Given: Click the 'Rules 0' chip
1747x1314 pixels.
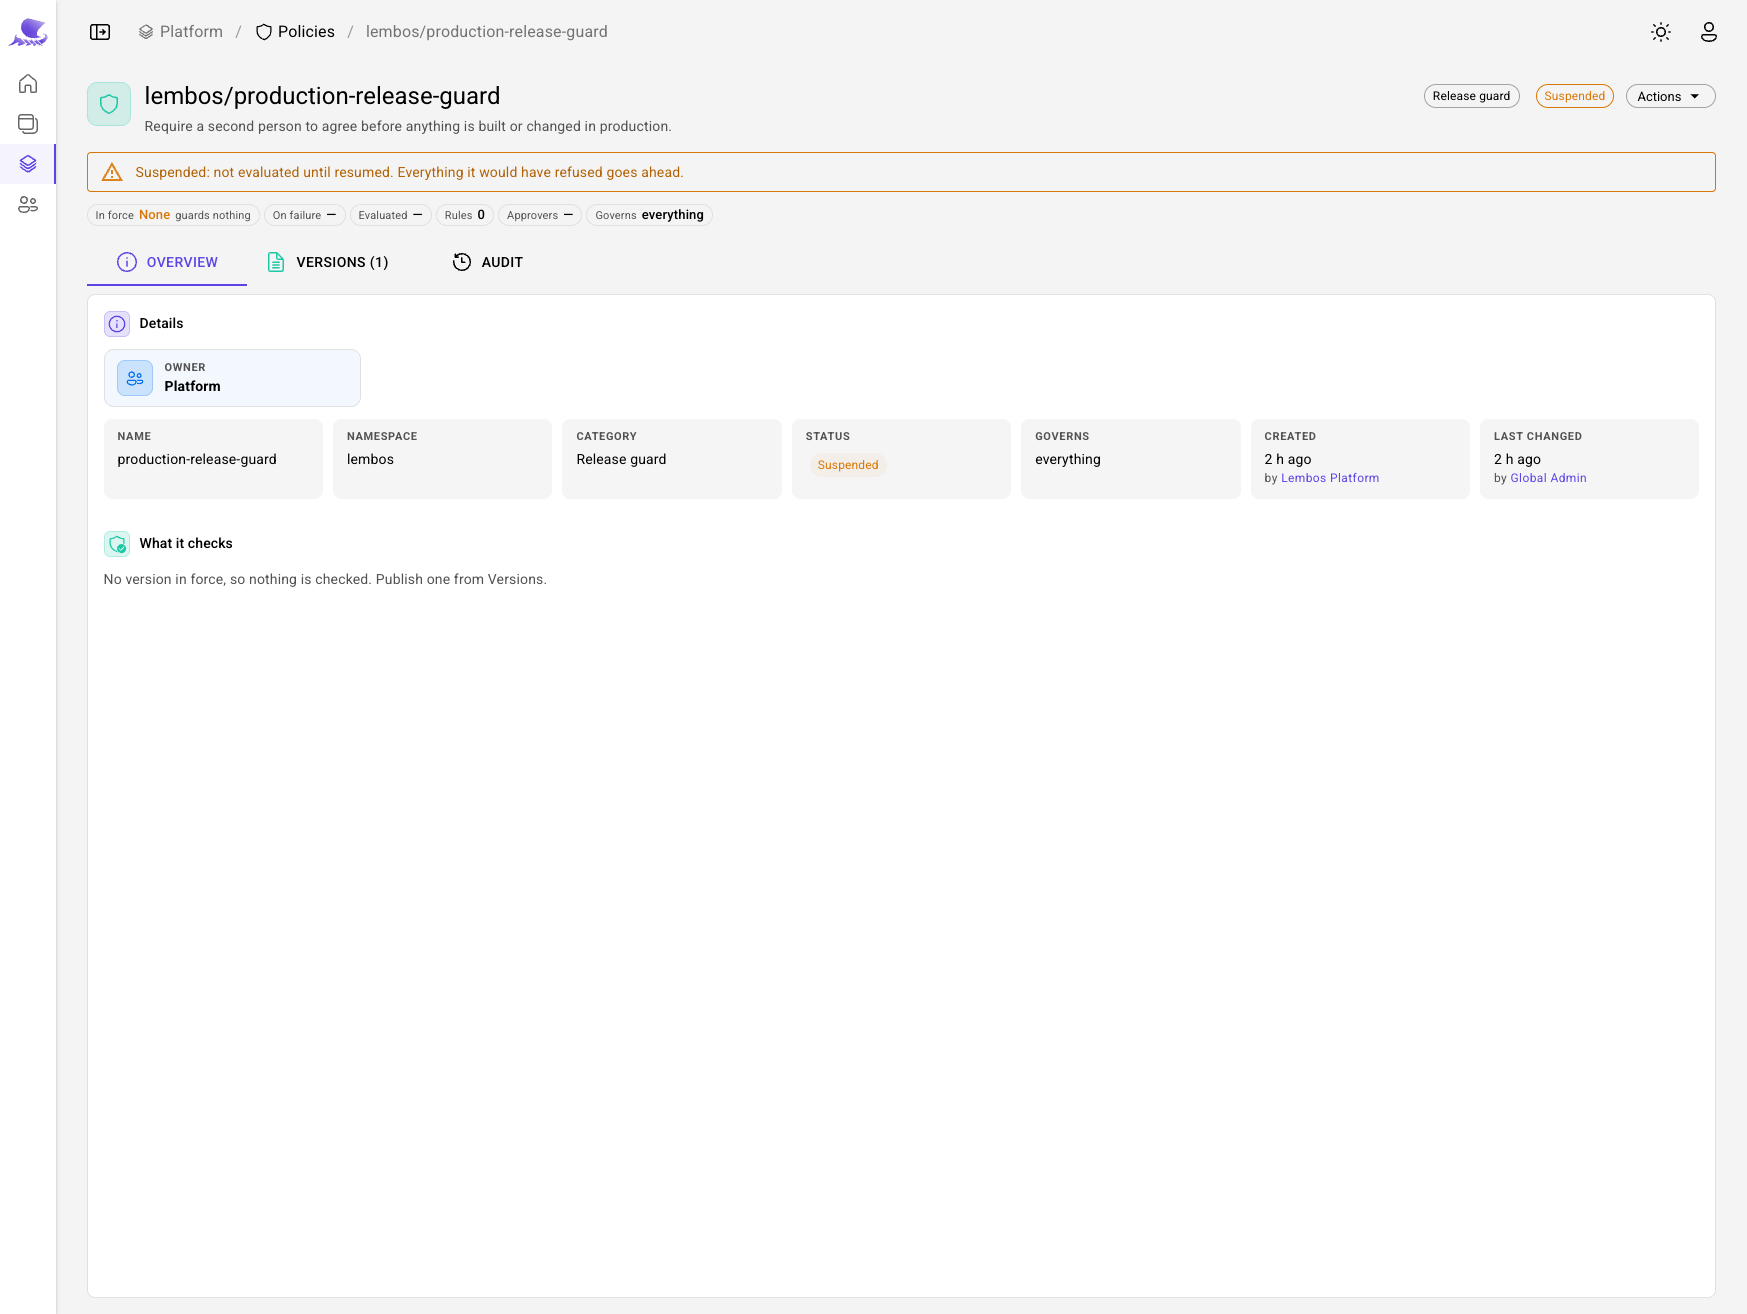Looking at the screenshot, I should pyautogui.click(x=465, y=215).
